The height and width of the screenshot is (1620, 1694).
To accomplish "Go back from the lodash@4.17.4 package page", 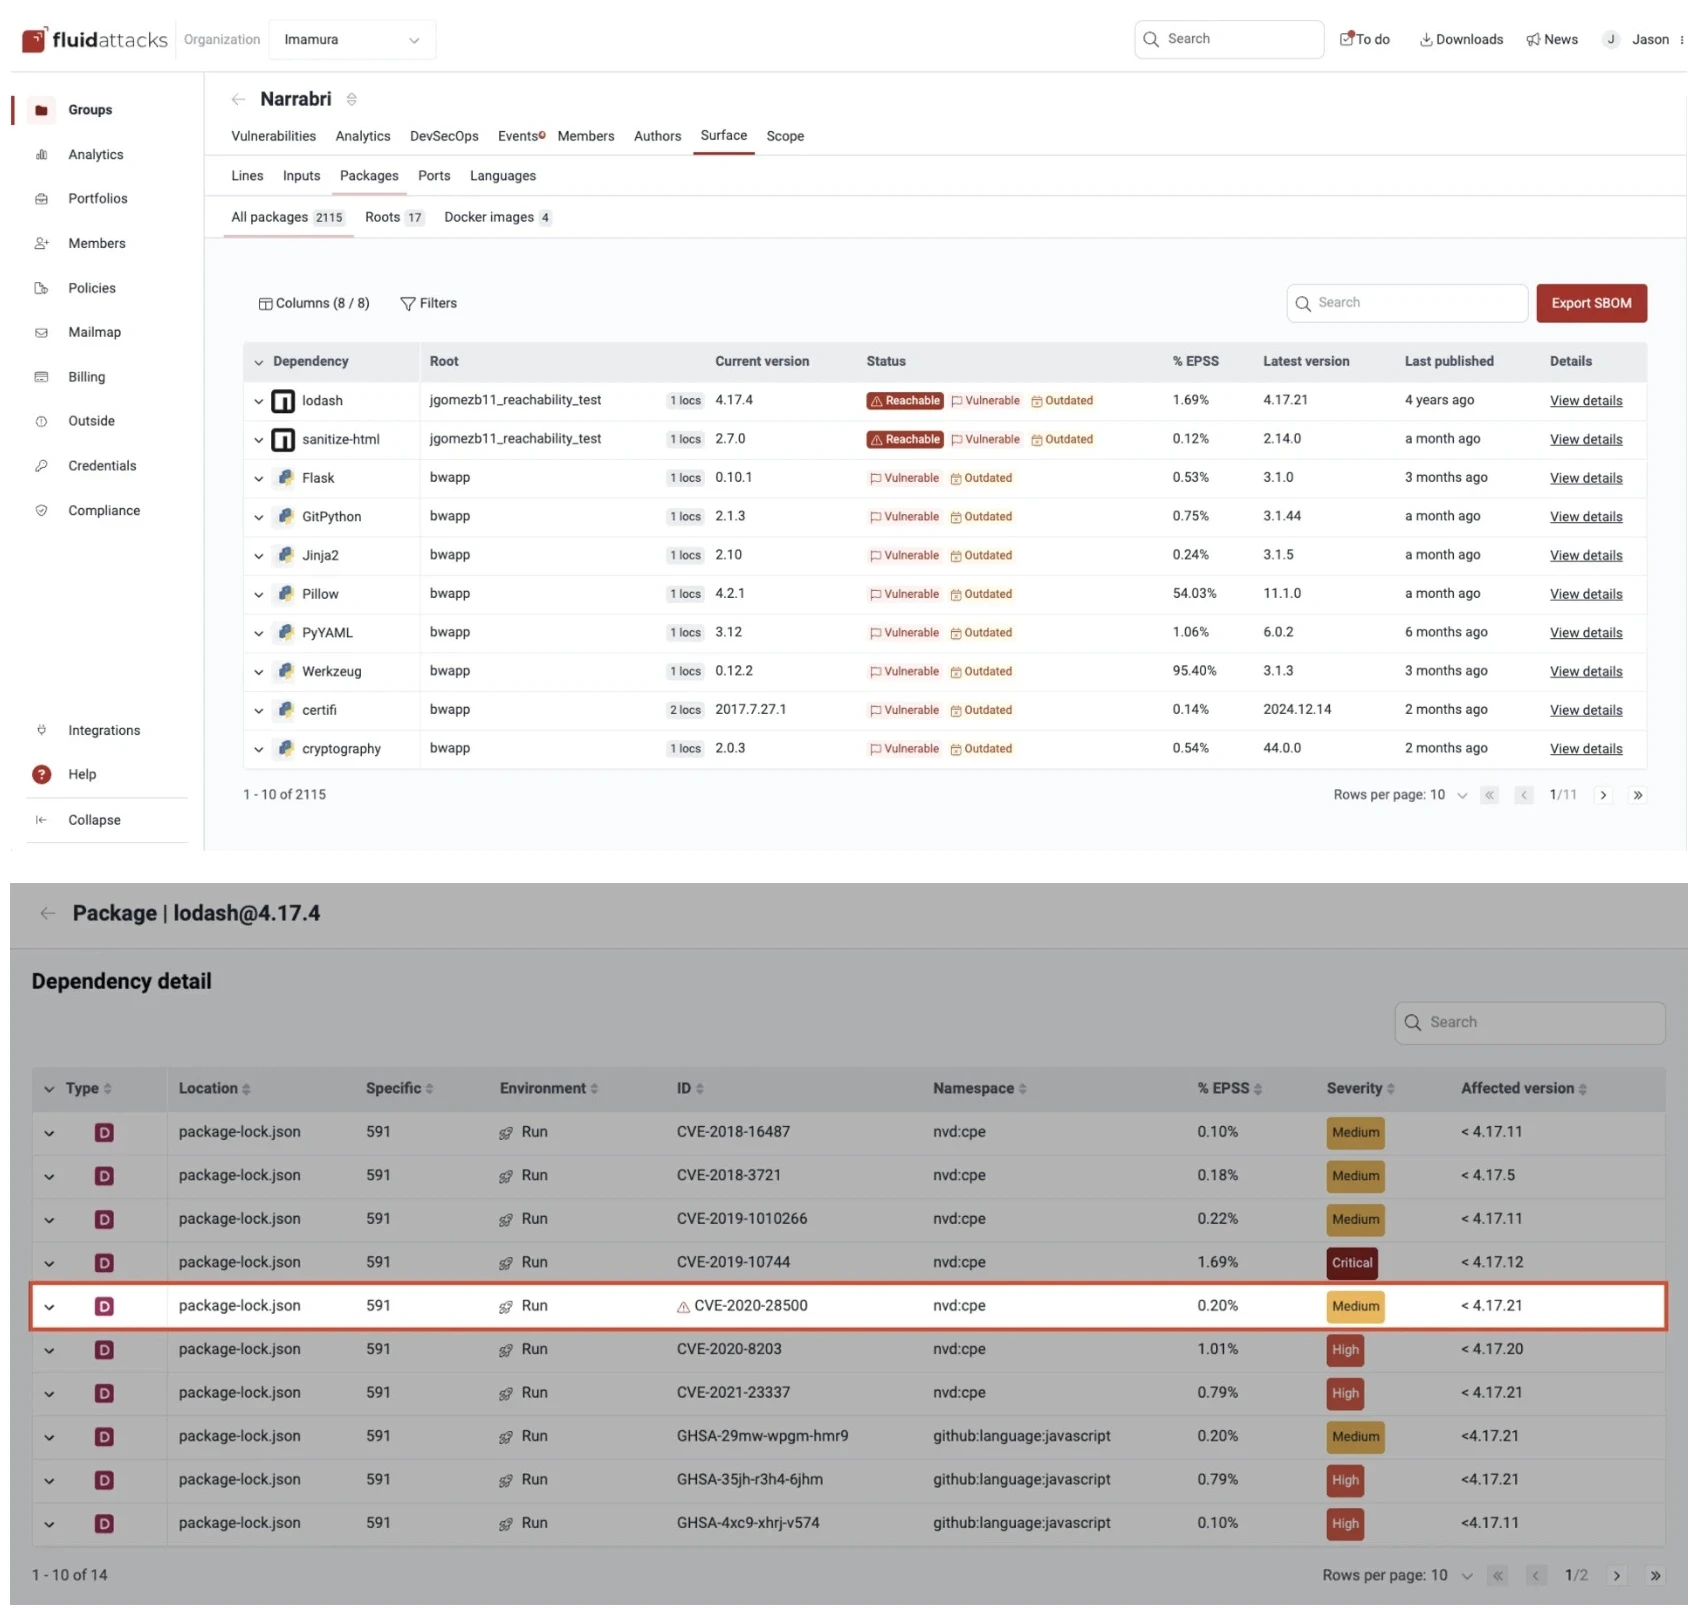I will click(x=47, y=914).
